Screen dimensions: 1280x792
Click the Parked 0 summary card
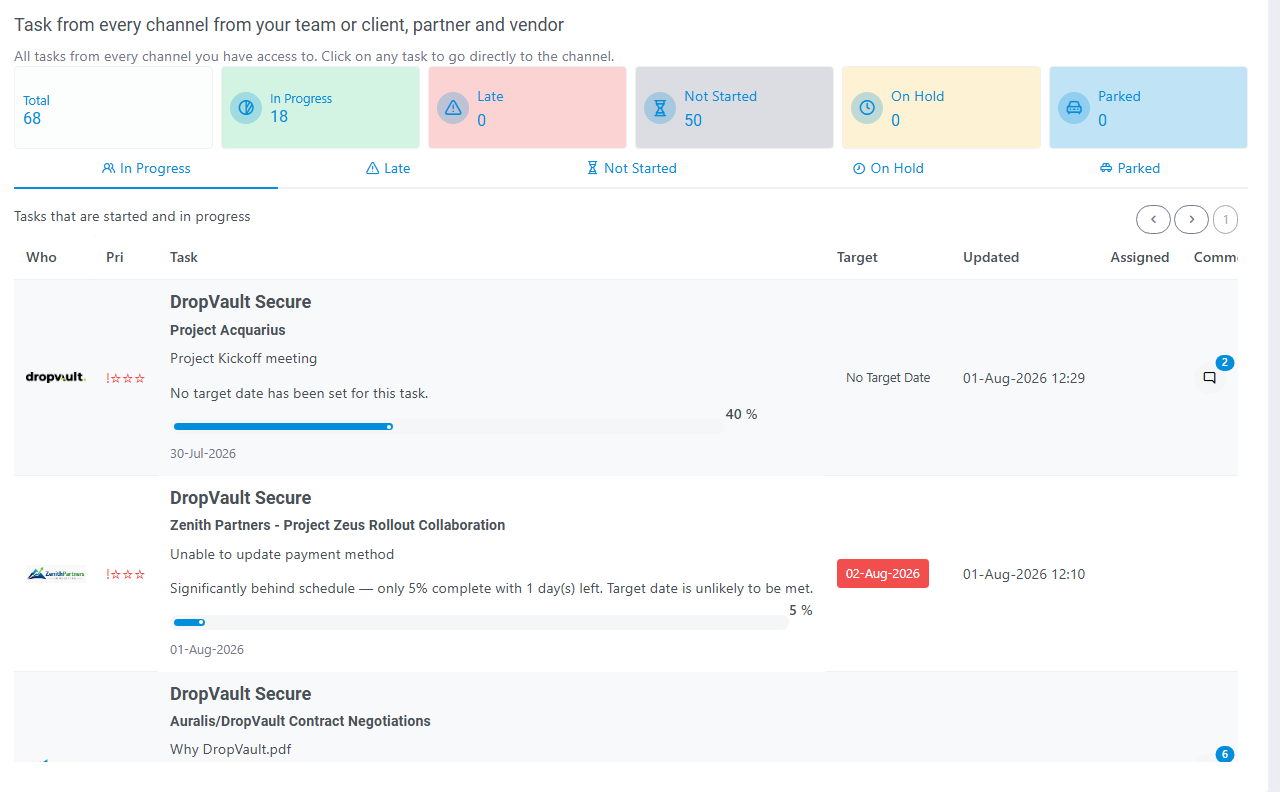tap(1148, 108)
